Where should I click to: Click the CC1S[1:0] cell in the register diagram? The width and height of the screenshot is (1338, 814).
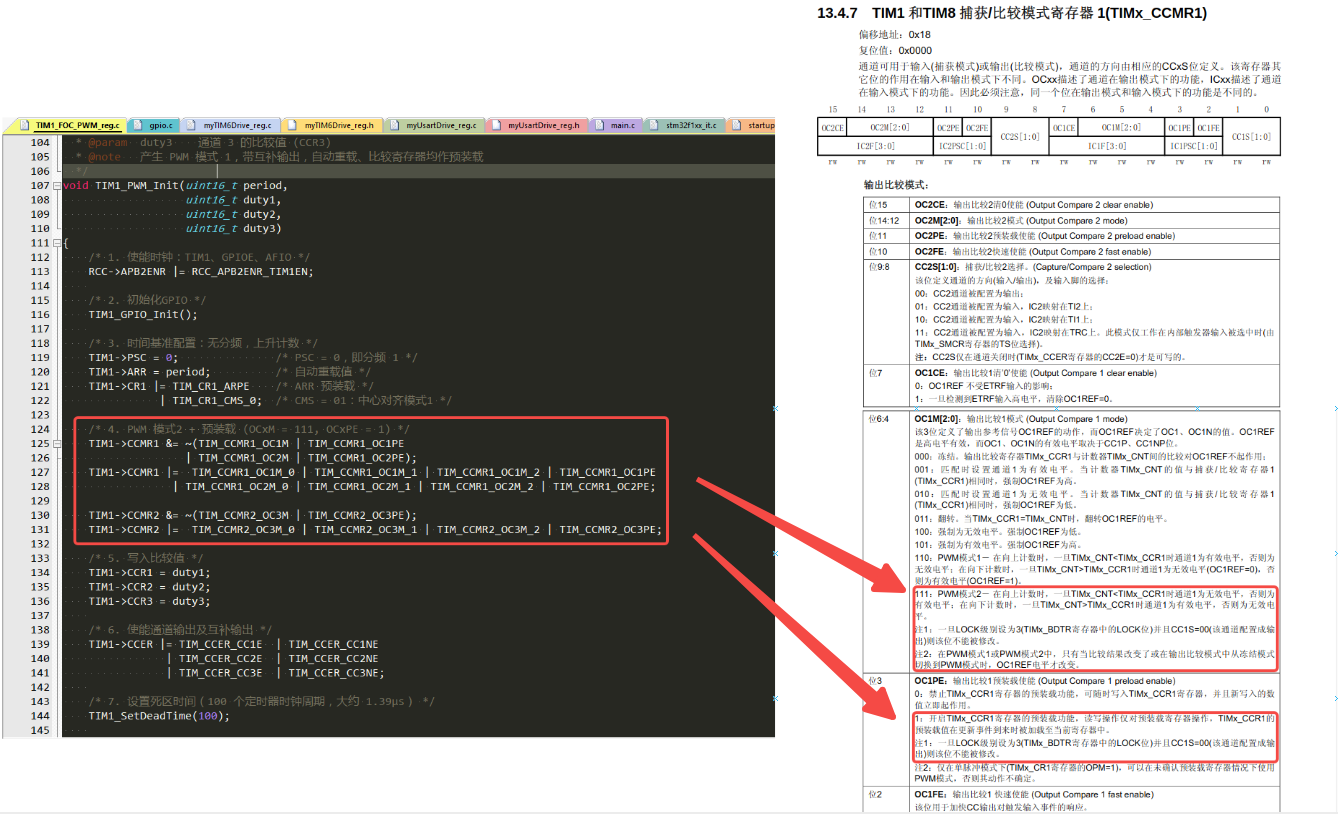1251,137
